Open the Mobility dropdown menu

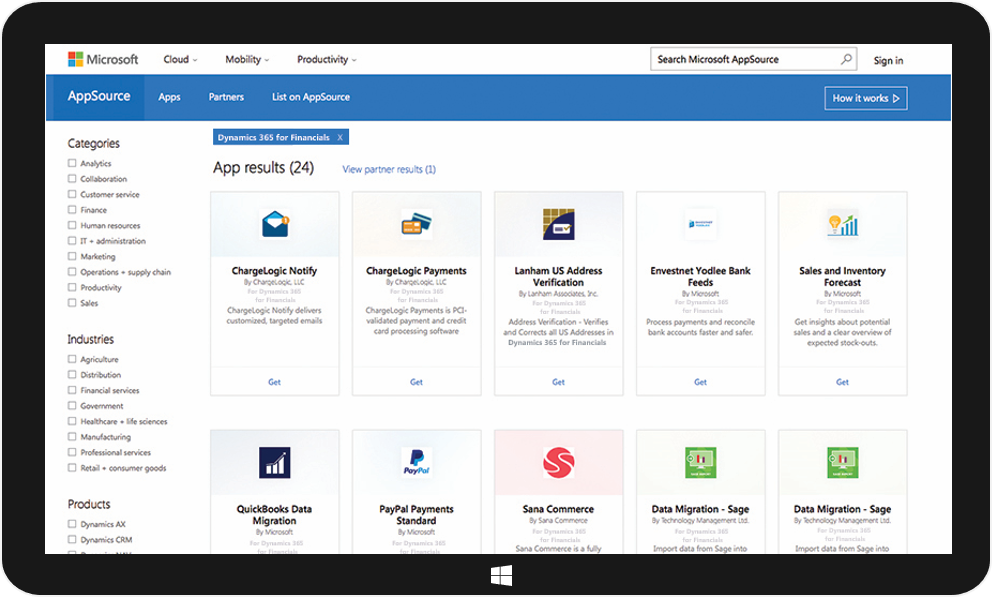click(x=248, y=60)
